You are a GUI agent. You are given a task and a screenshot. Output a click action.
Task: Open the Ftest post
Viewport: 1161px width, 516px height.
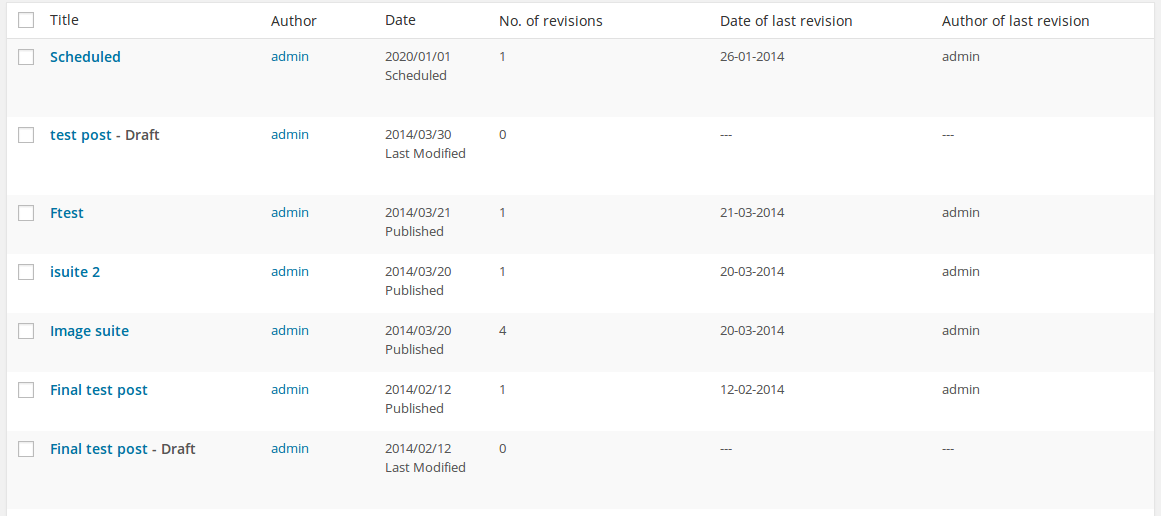coord(67,213)
